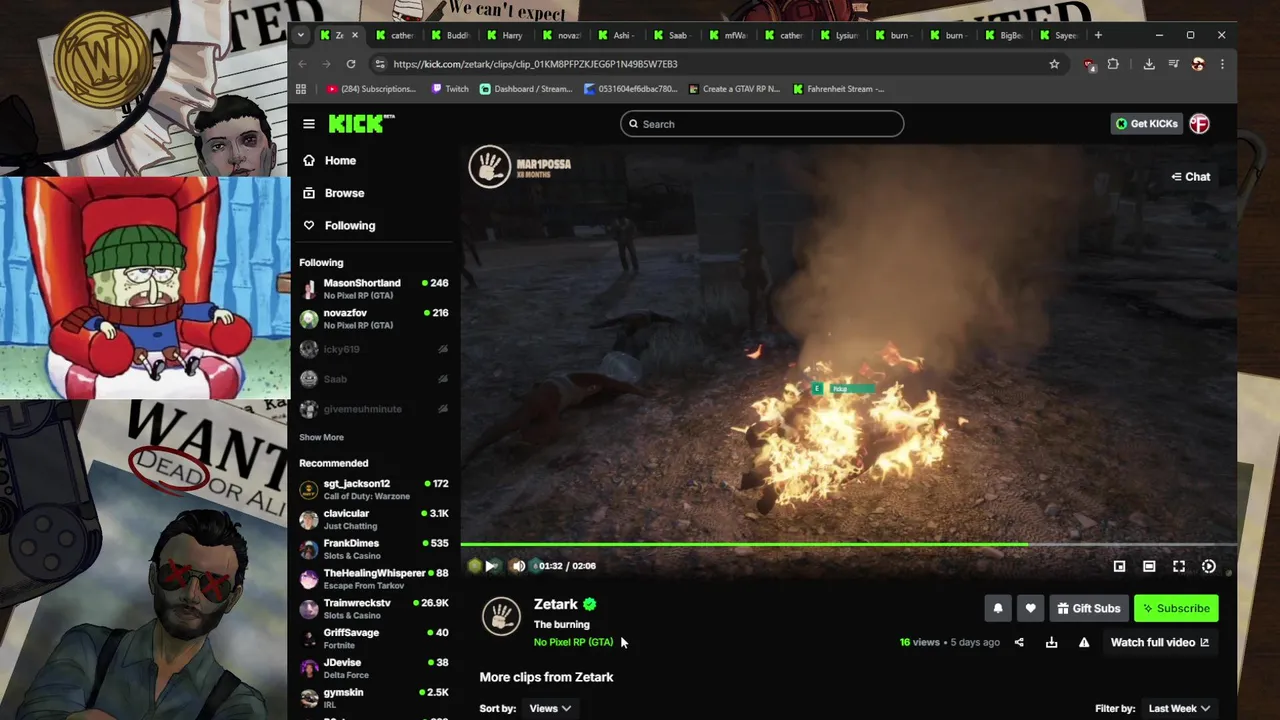Open Chrome media control icon
The width and height of the screenshot is (1280, 720).
tap(1174, 64)
